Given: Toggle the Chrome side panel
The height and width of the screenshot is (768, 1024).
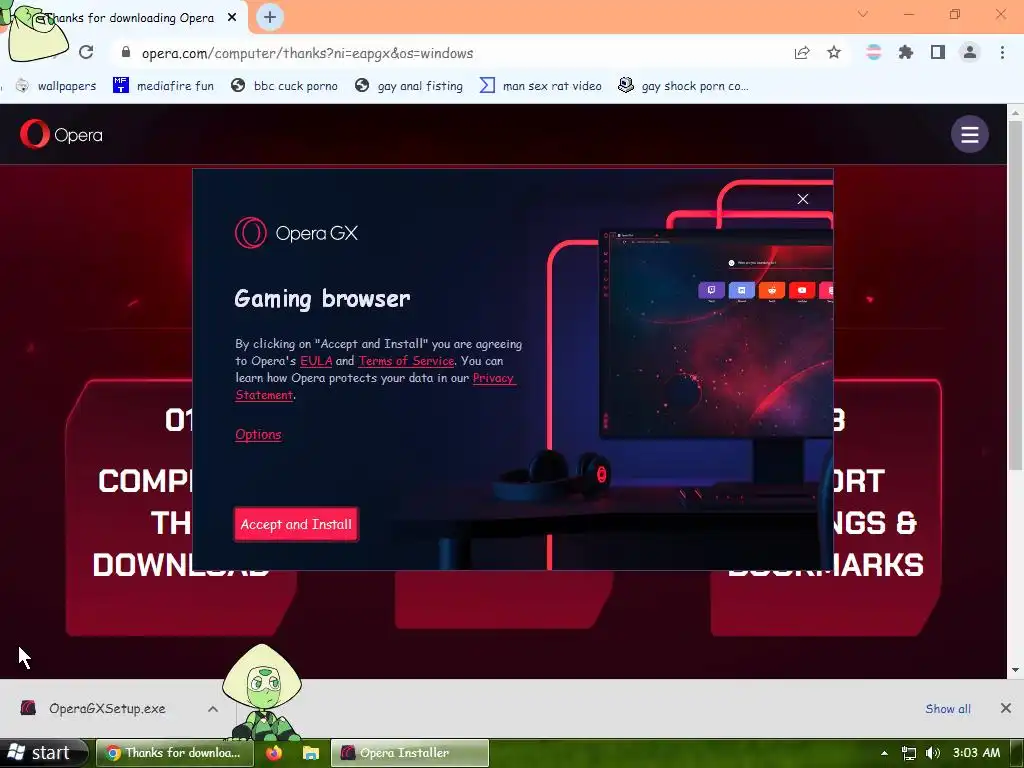Looking at the screenshot, I should (x=938, y=52).
